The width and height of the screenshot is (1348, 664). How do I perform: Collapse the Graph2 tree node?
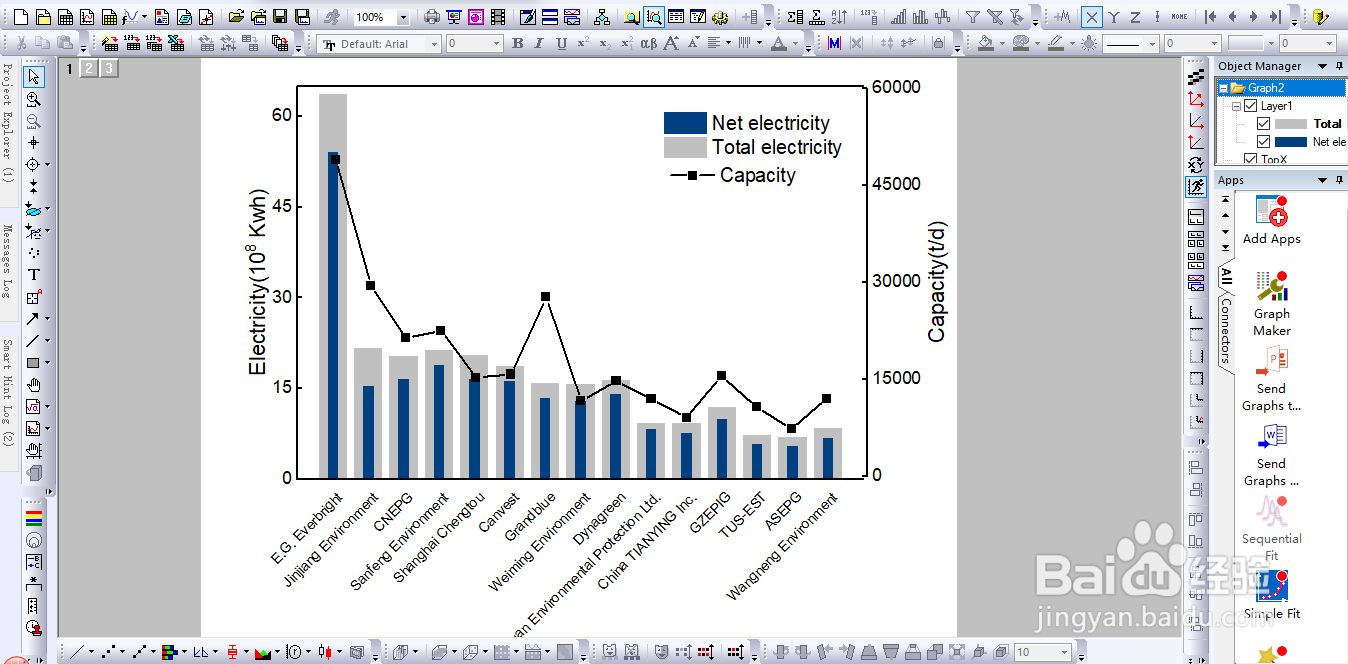pyautogui.click(x=1223, y=88)
